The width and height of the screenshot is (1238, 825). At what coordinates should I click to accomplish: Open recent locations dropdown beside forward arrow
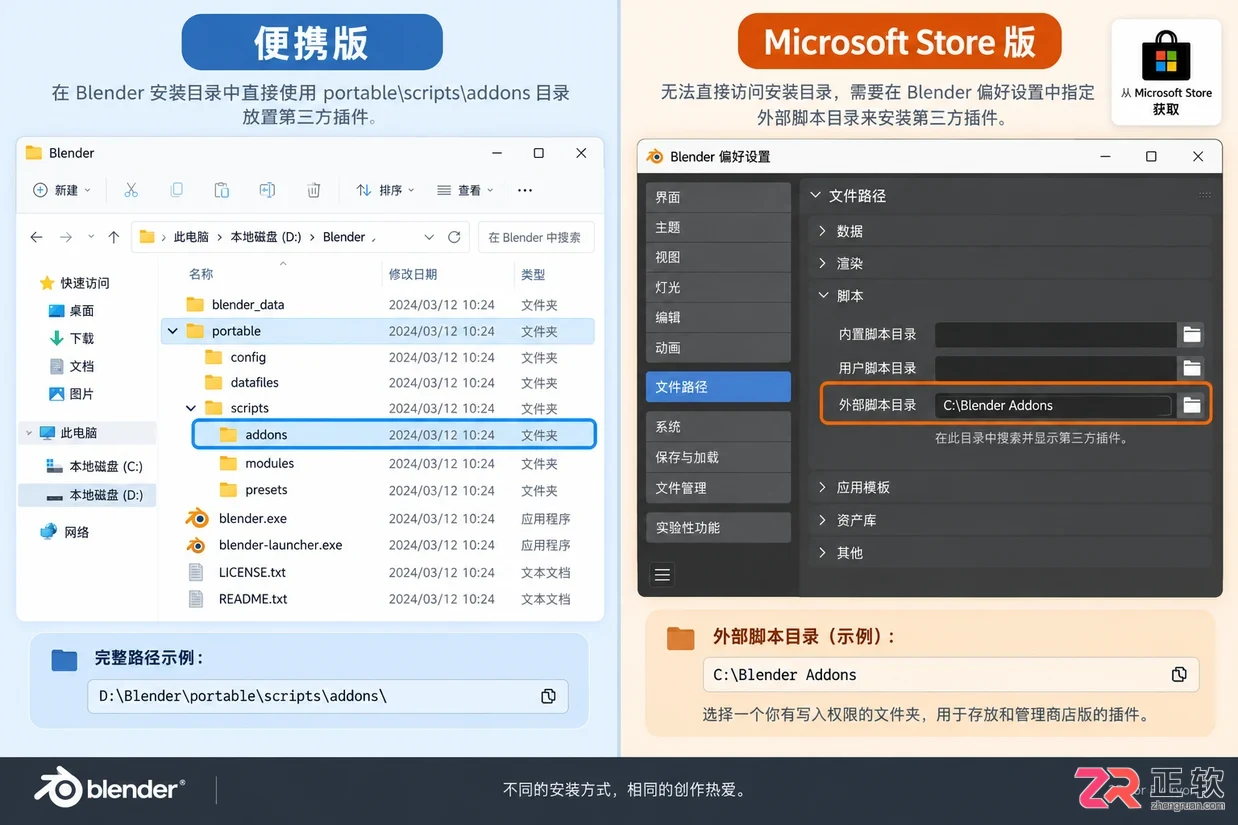click(x=91, y=237)
